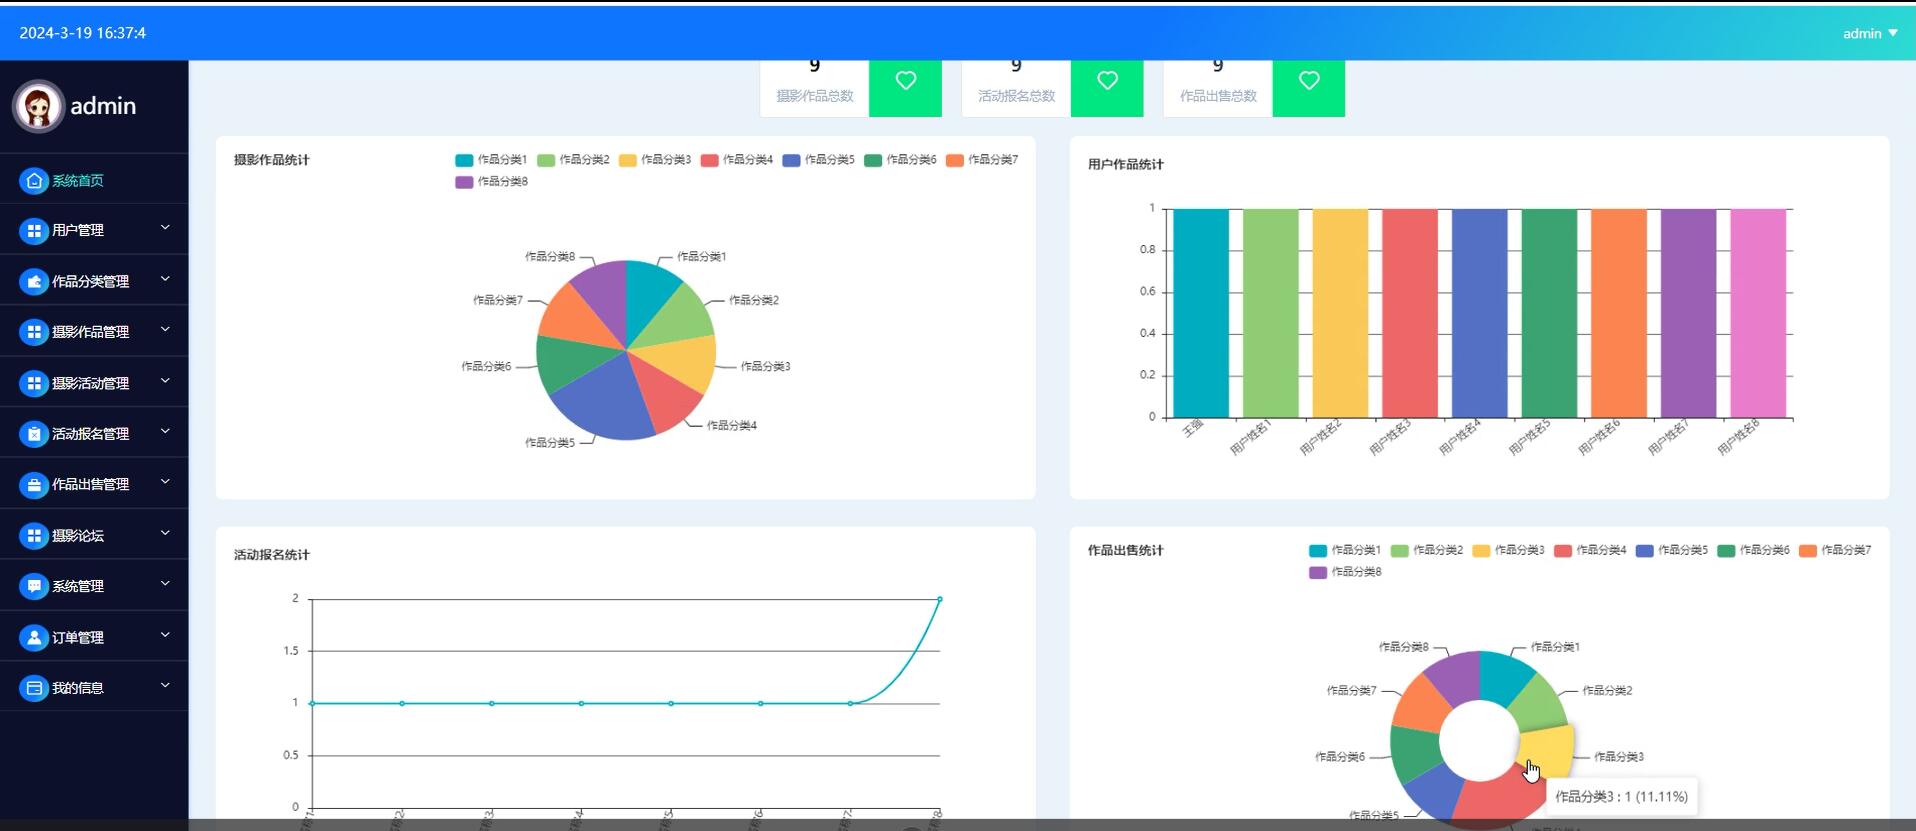1916x831 pixels.
Task: Click the yellow 作品分类3 donut segment
Action: (1550, 748)
